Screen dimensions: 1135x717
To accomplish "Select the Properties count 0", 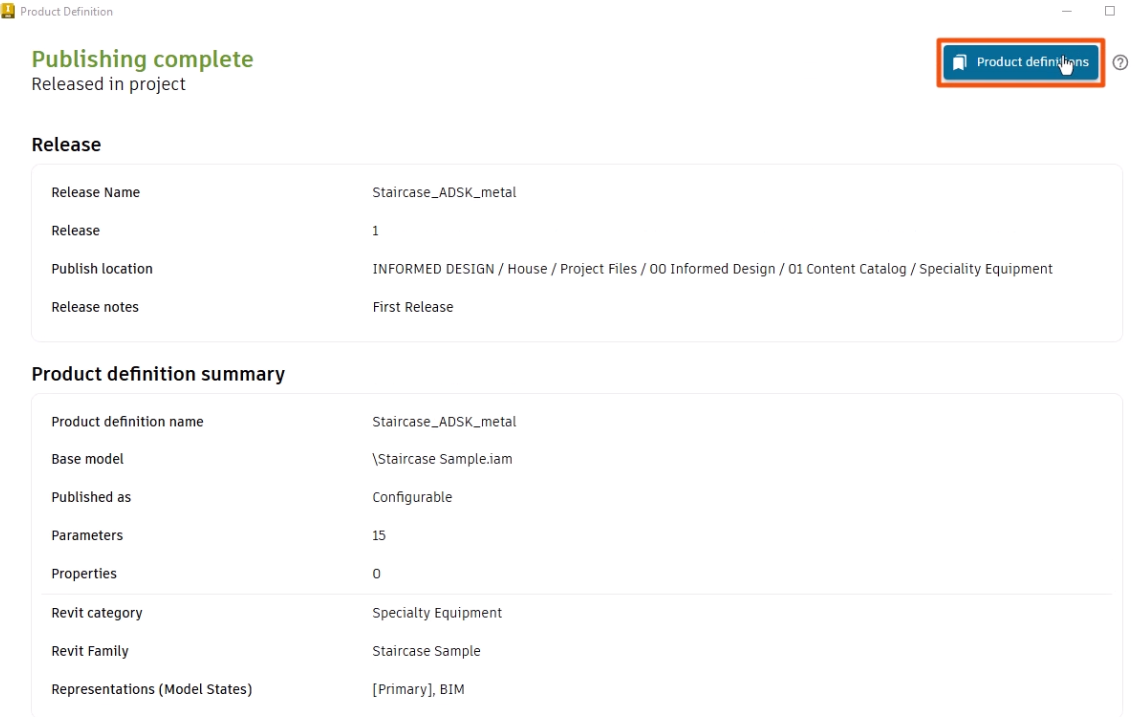I will pyautogui.click(x=376, y=574).
